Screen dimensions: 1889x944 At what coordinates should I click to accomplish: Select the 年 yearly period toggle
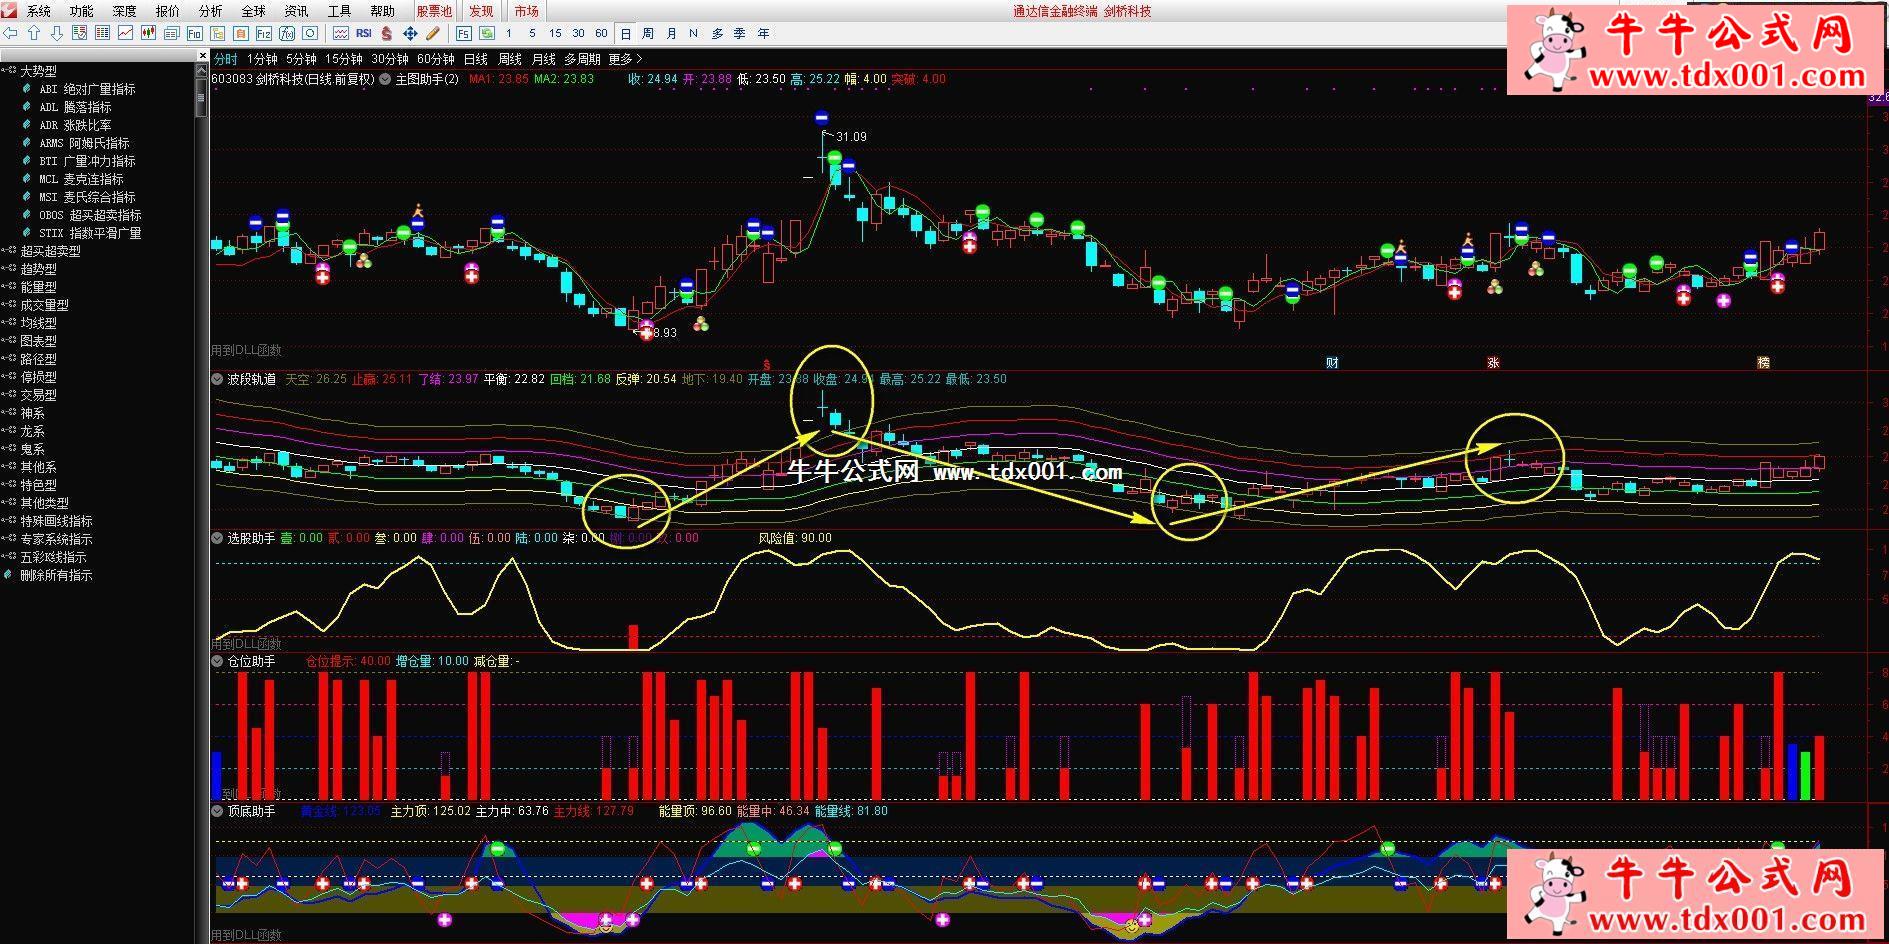pos(763,33)
